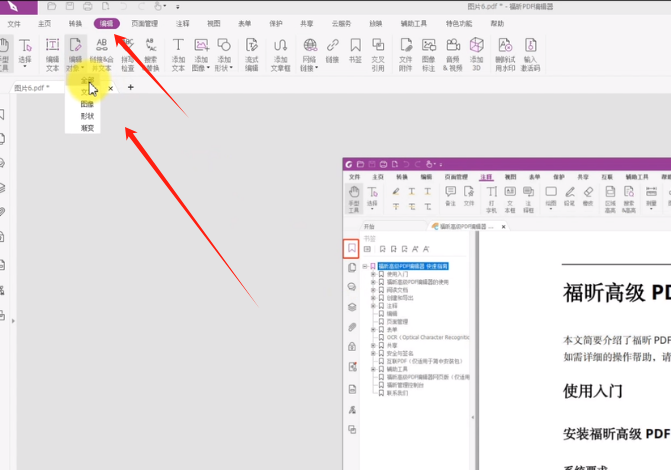Expand the 注释 bookmark tree node
The width and height of the screenshot is (671, 470).
point(372,306)
